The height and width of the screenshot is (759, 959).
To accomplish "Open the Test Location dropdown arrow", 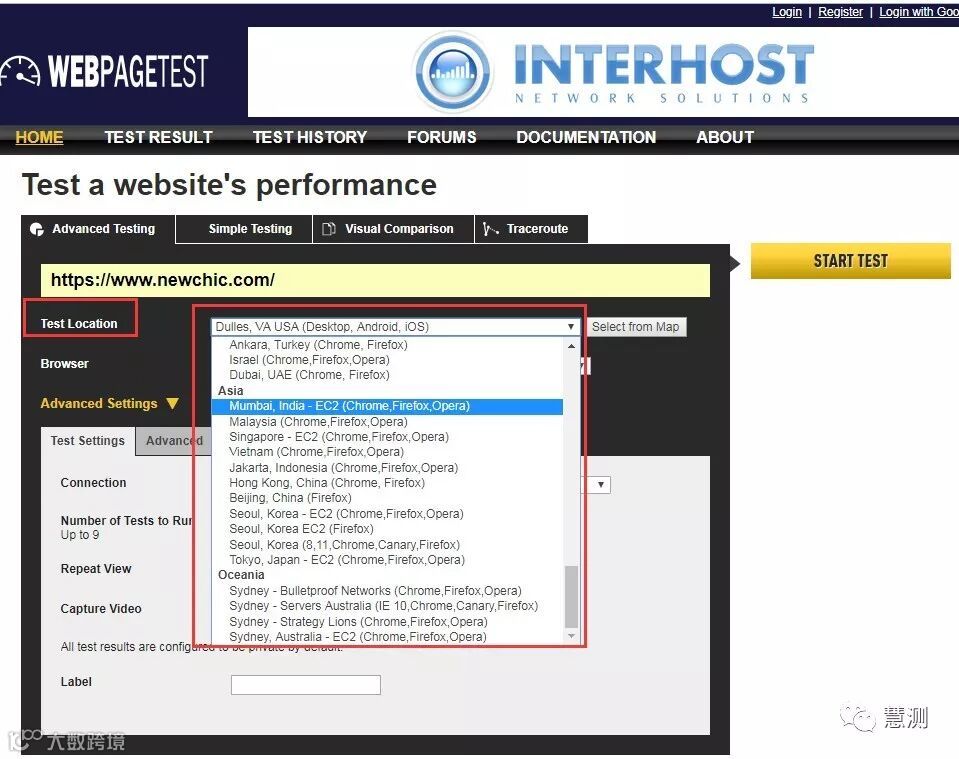I will (570, 327).
